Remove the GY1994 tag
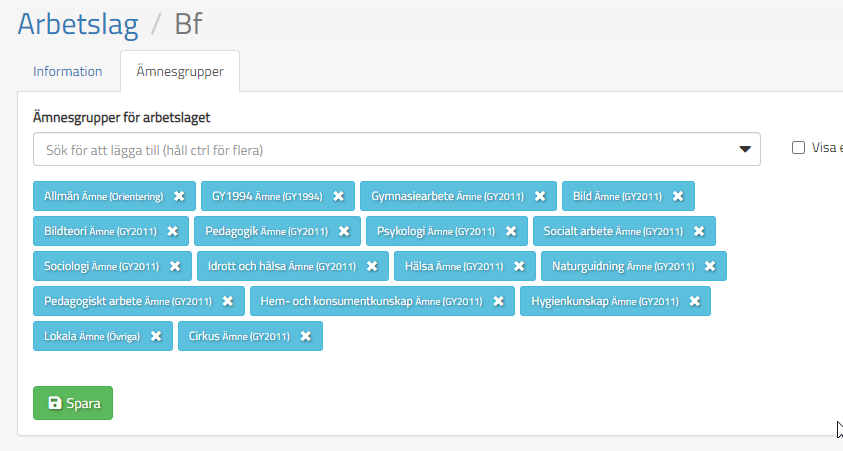Image resolution: width=843 pixels, height=451 pixels. 338,196
